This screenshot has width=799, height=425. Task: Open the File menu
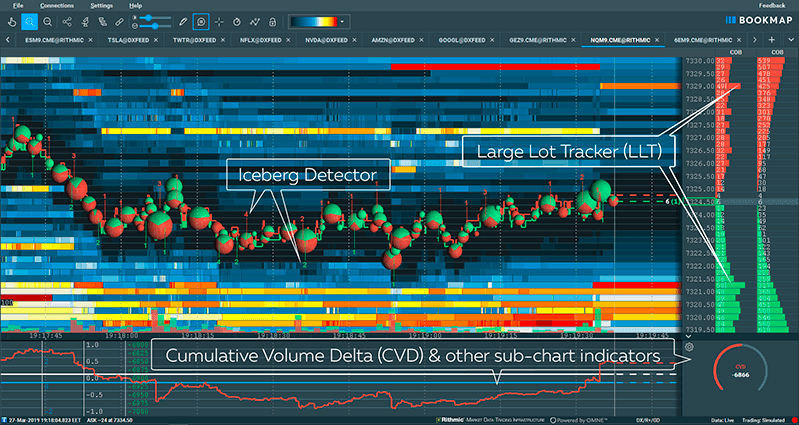18,6
